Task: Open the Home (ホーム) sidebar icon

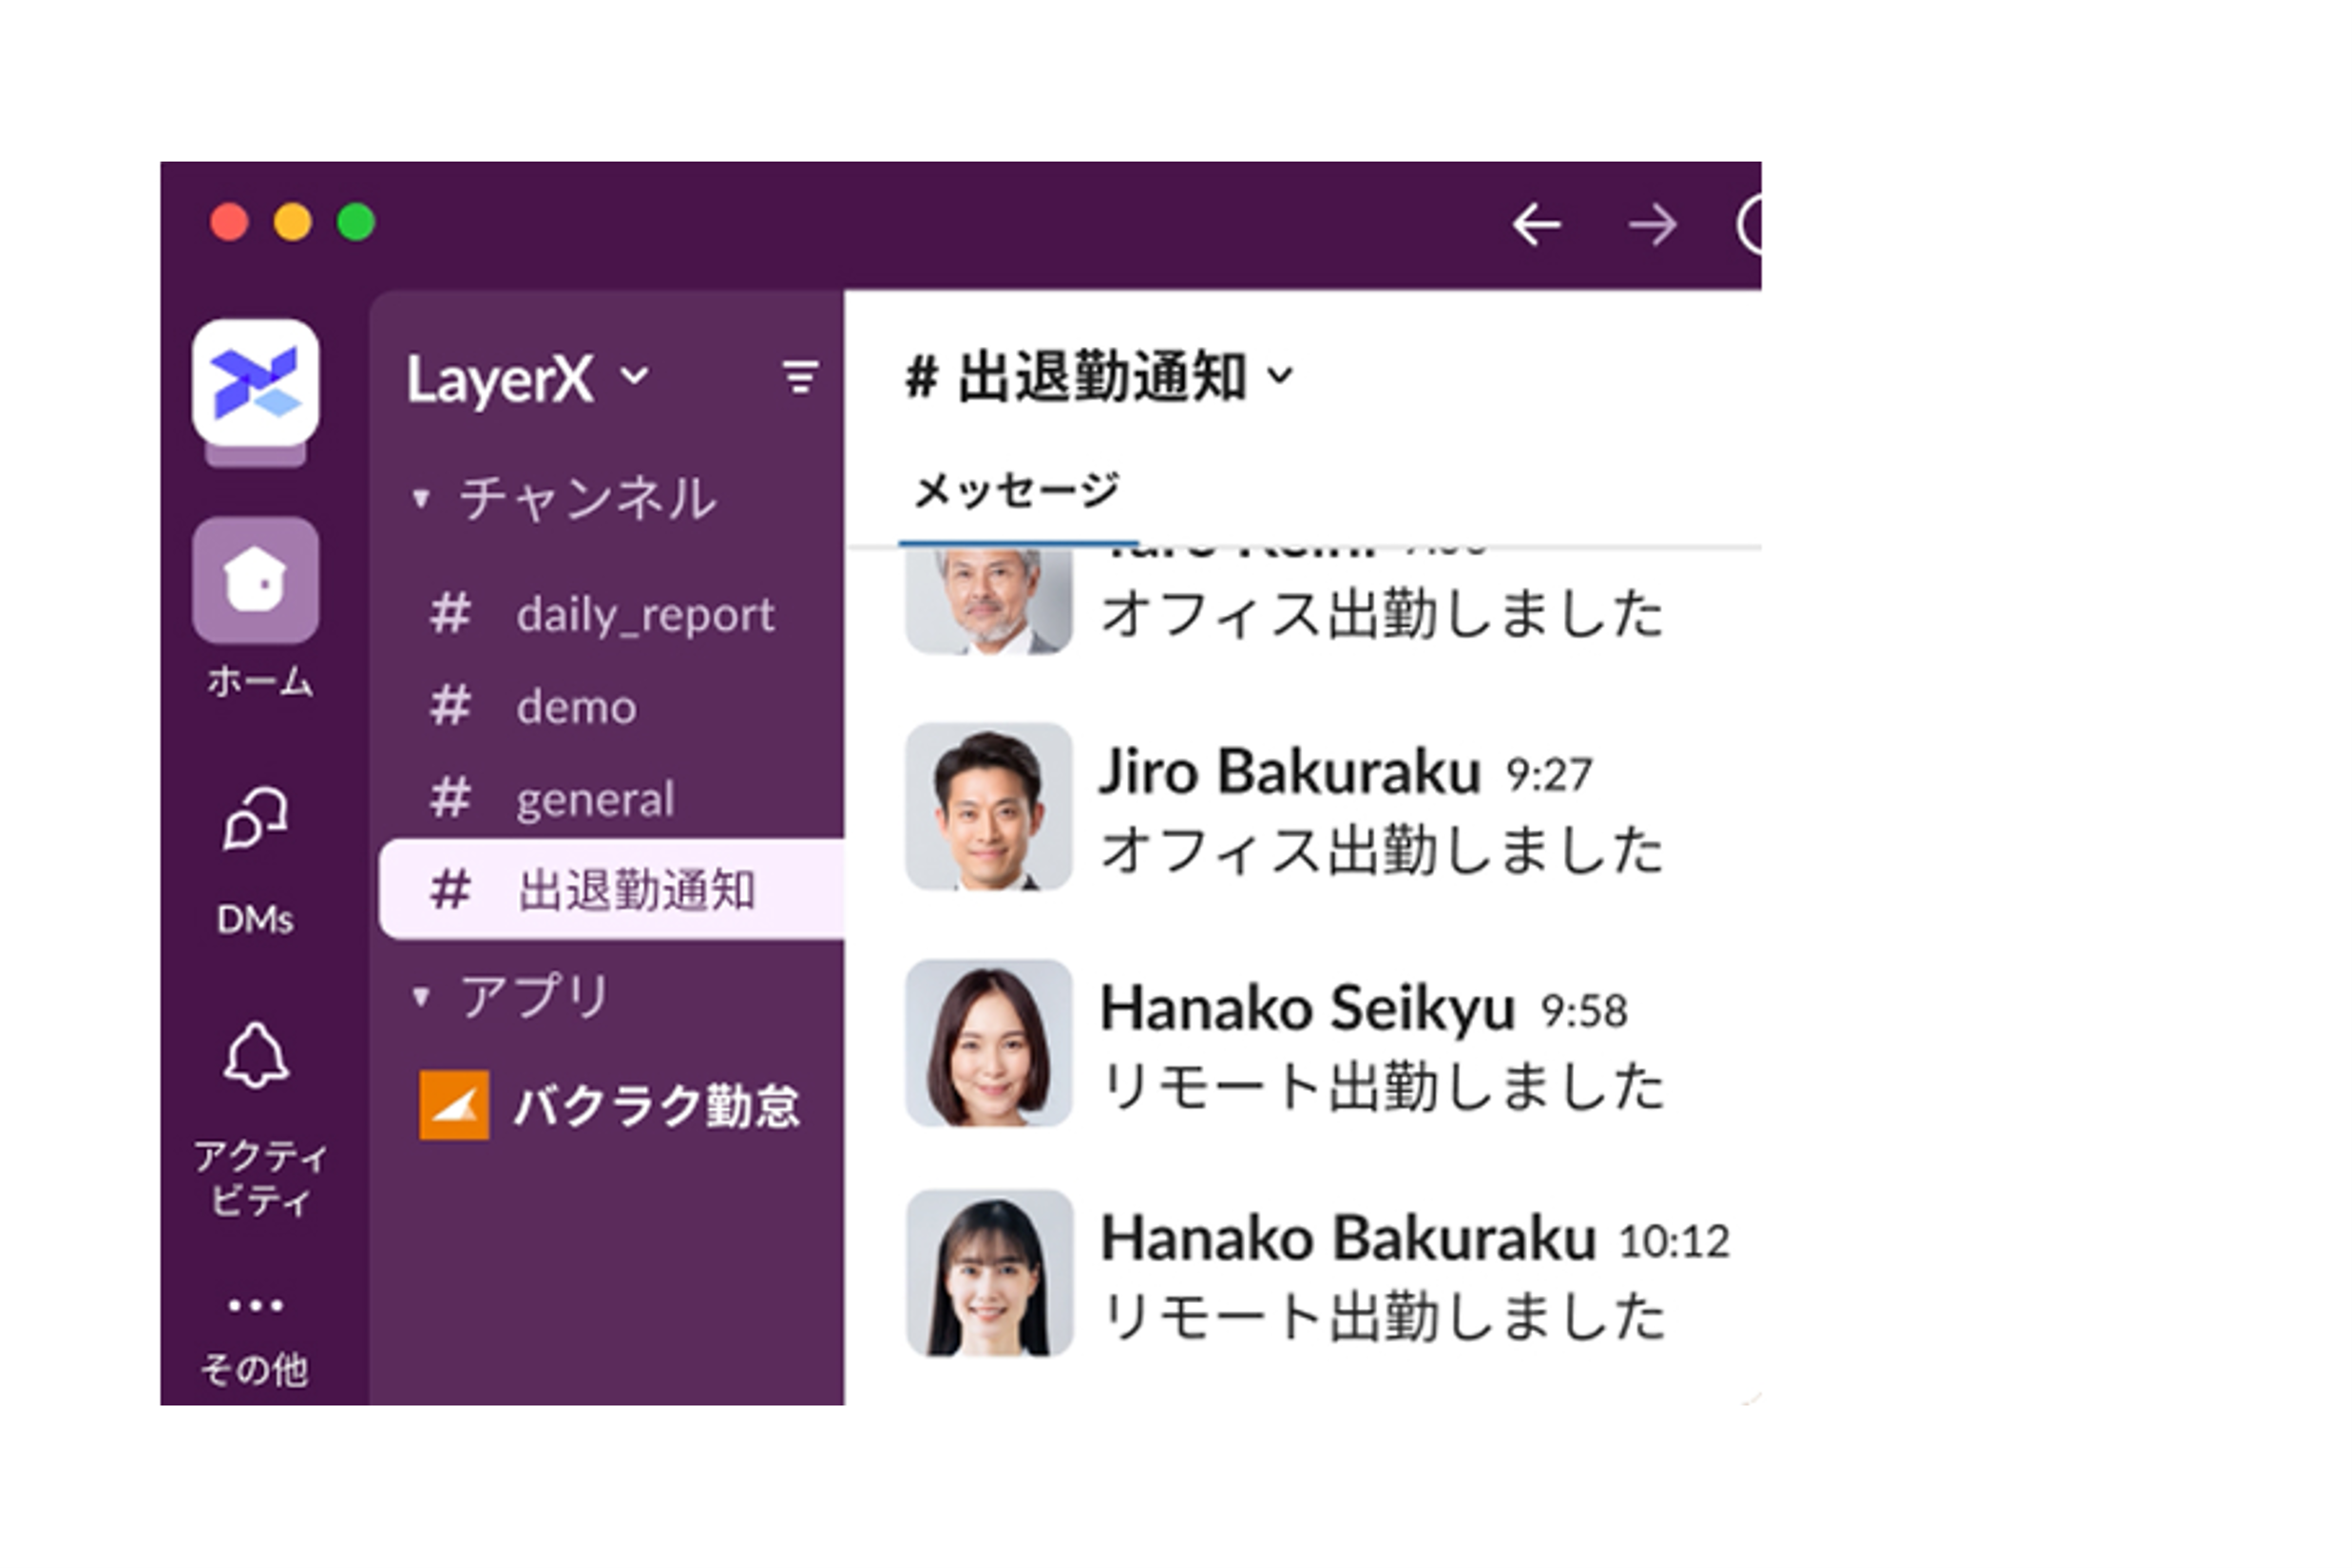Action: coord(255,580)
